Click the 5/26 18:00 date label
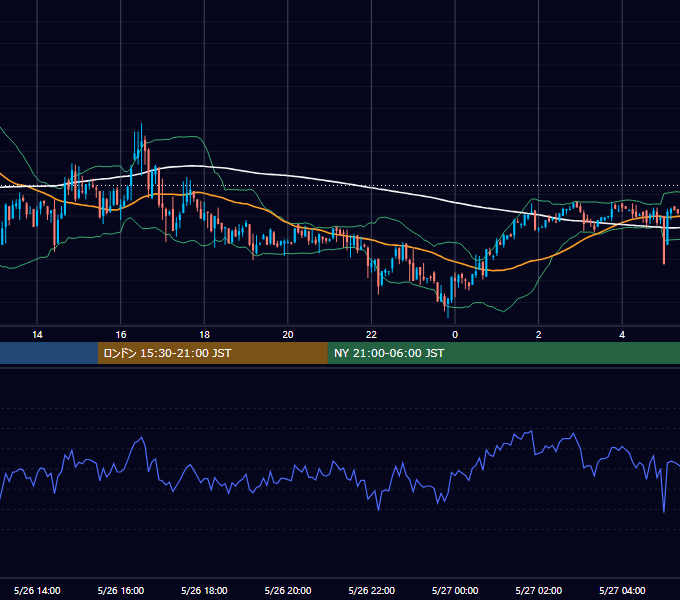The height and width of the screenshot is (600, 680). [204, 590]
